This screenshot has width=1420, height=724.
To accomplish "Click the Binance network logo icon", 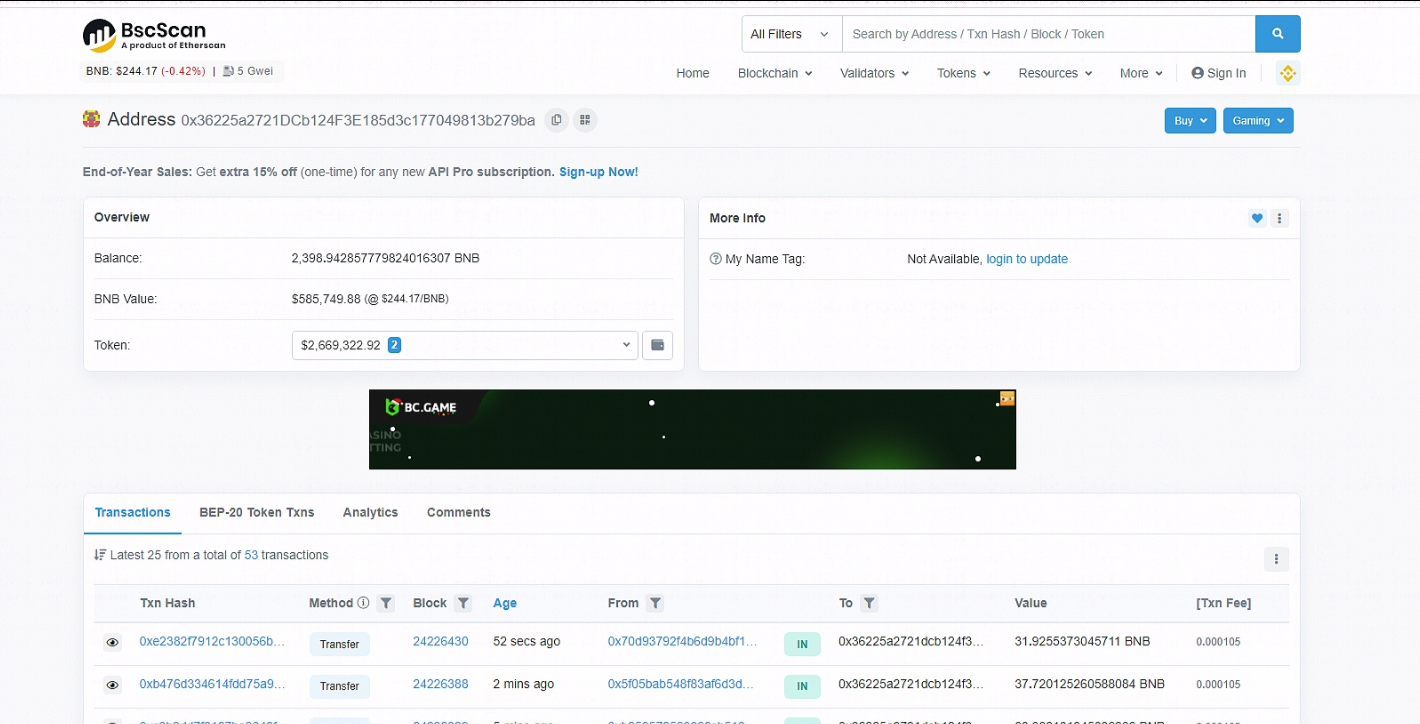I will (1288, 73).
